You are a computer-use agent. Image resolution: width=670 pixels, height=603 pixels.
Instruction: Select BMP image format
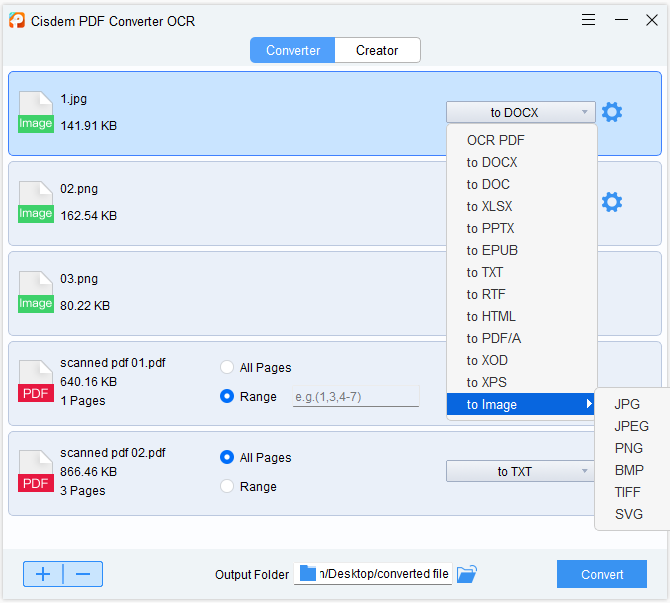click(x=629, y=470)
